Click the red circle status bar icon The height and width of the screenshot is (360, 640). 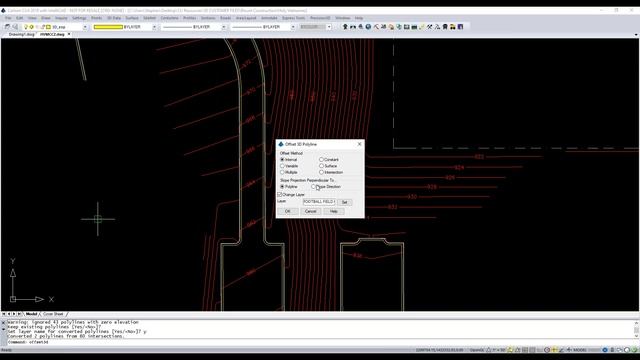click(547, 350)
